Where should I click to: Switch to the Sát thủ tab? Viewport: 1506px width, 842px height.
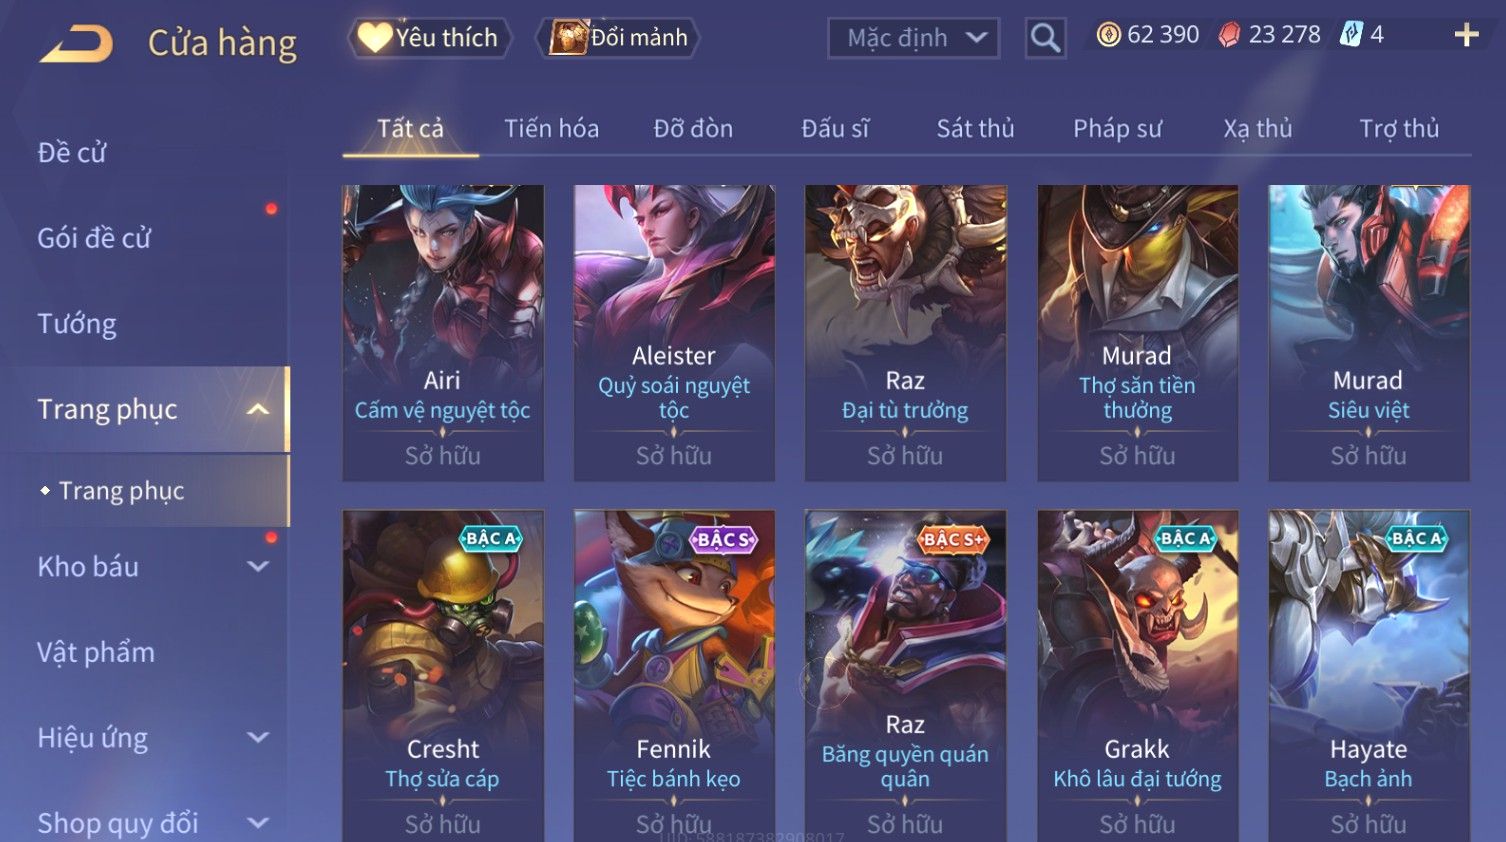[975, 128]
